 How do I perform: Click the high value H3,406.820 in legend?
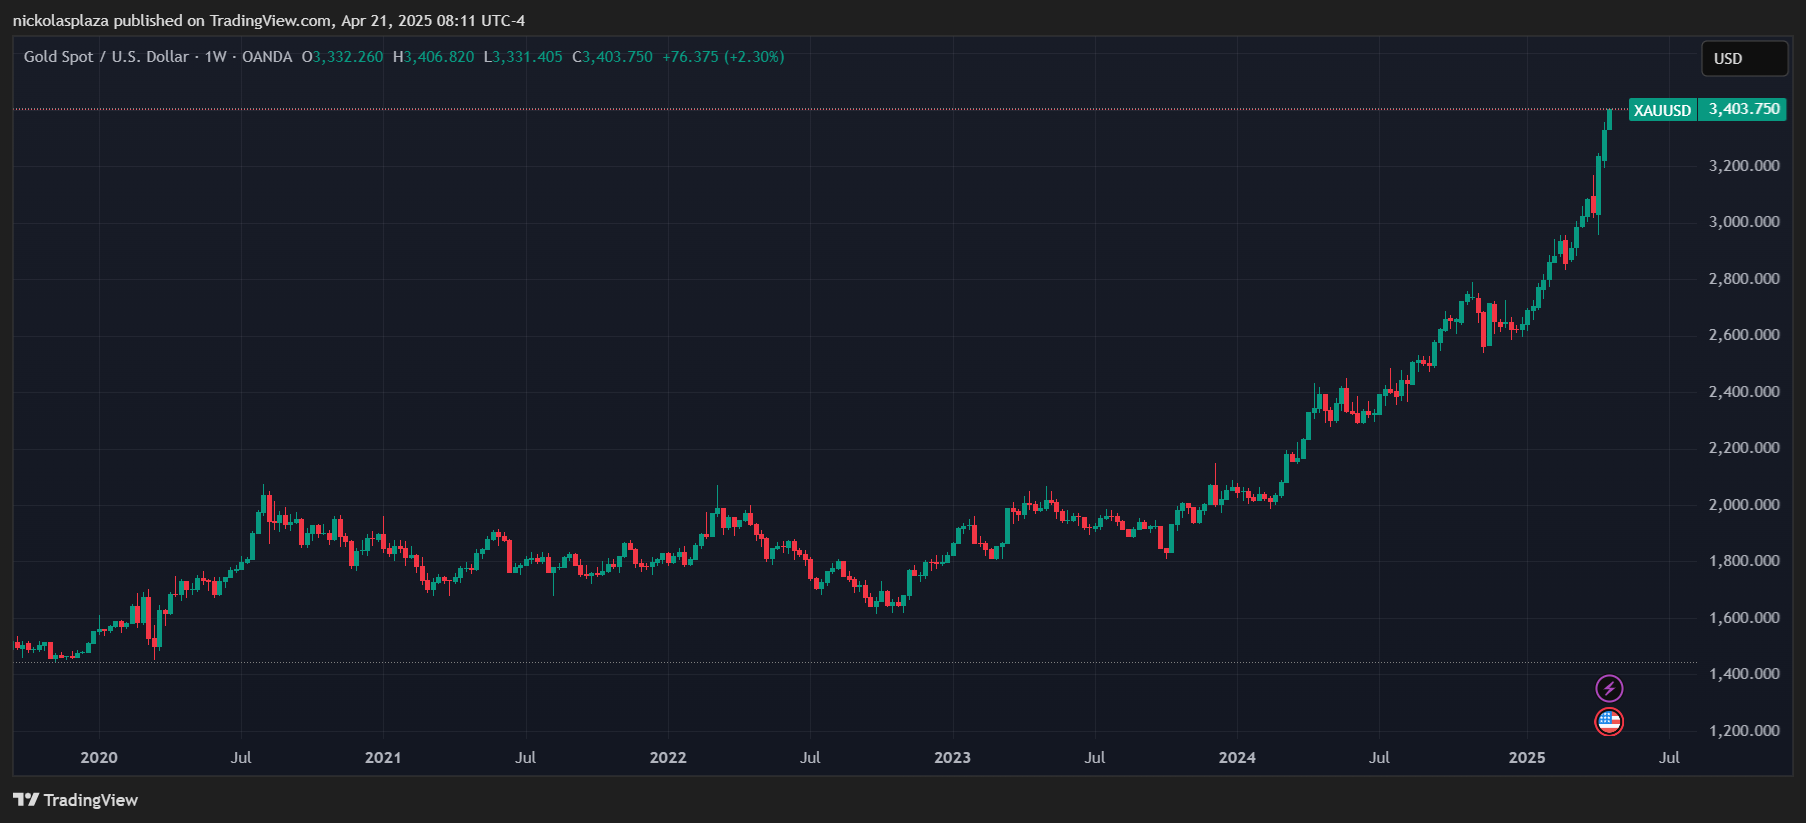click(x=434, y=57)
